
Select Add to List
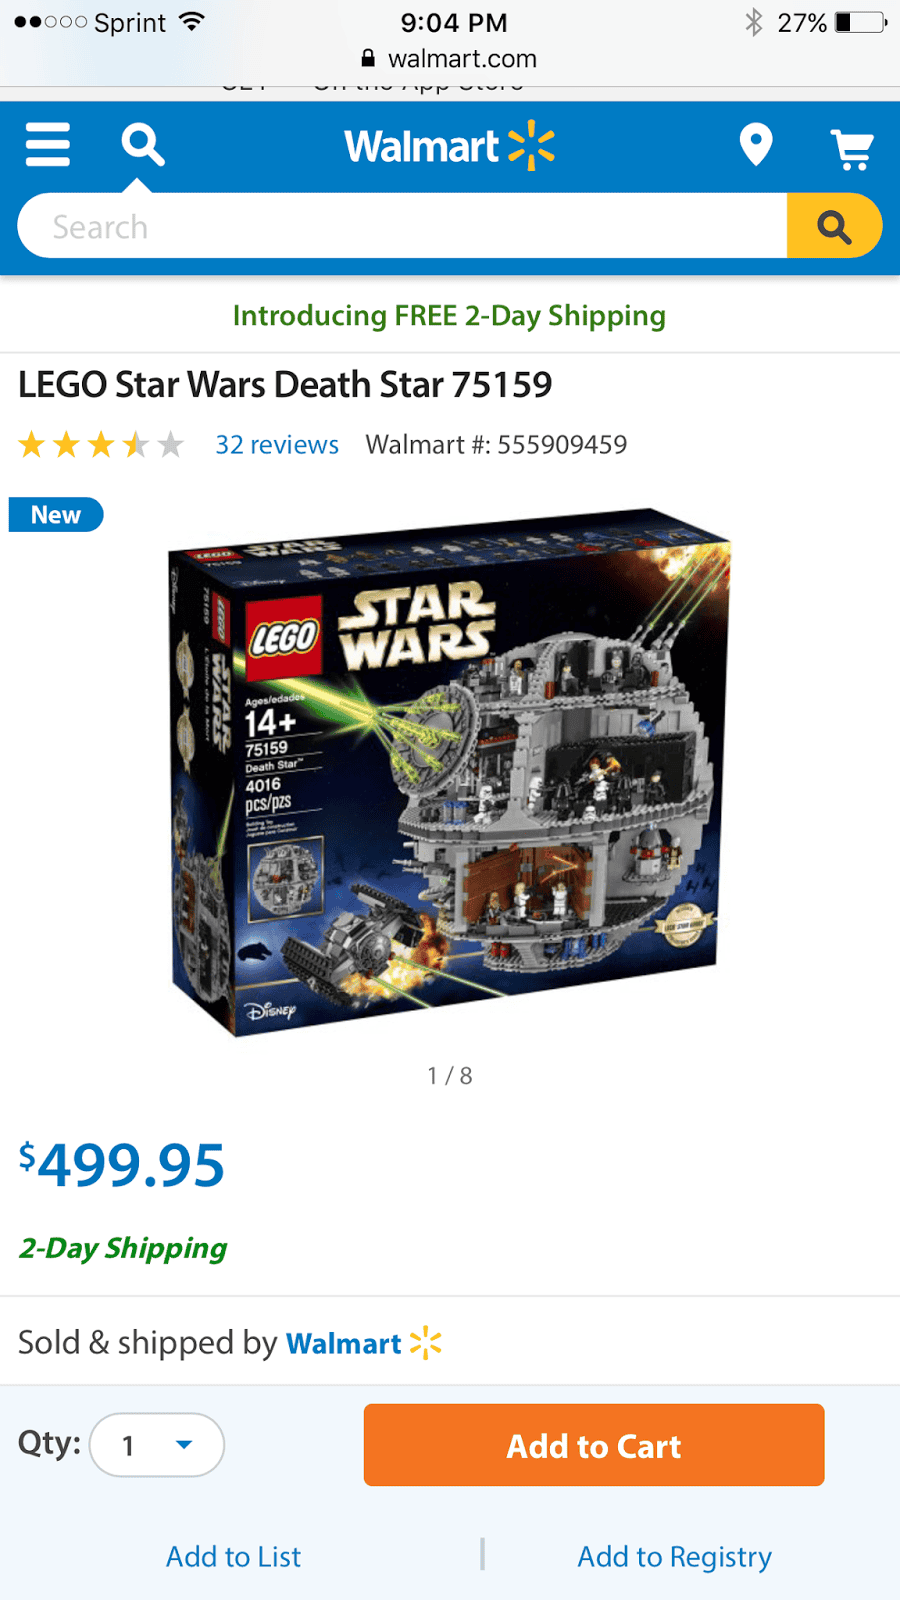[x=233, y=1557]
